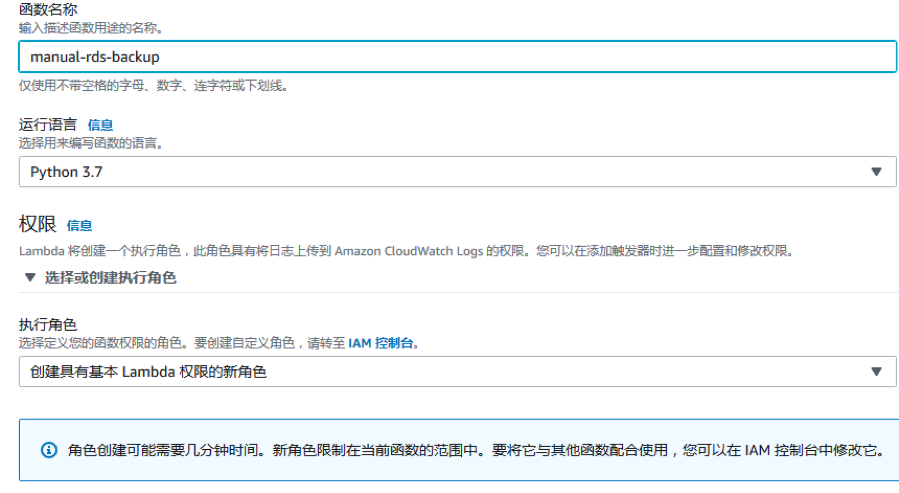
Task: Open the IAM 控制台 link
Action: [381, 343]
